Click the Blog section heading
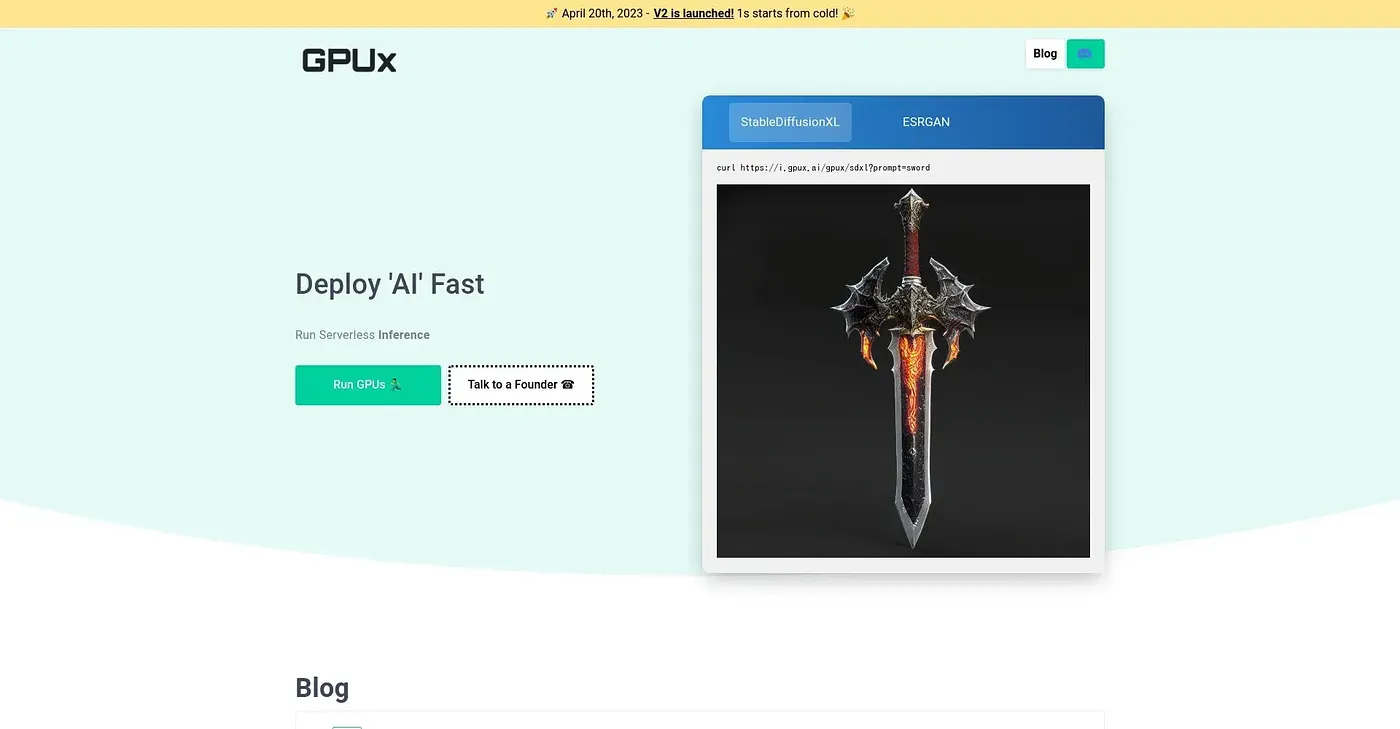1400x729 pixels. [x=322, y=688]
